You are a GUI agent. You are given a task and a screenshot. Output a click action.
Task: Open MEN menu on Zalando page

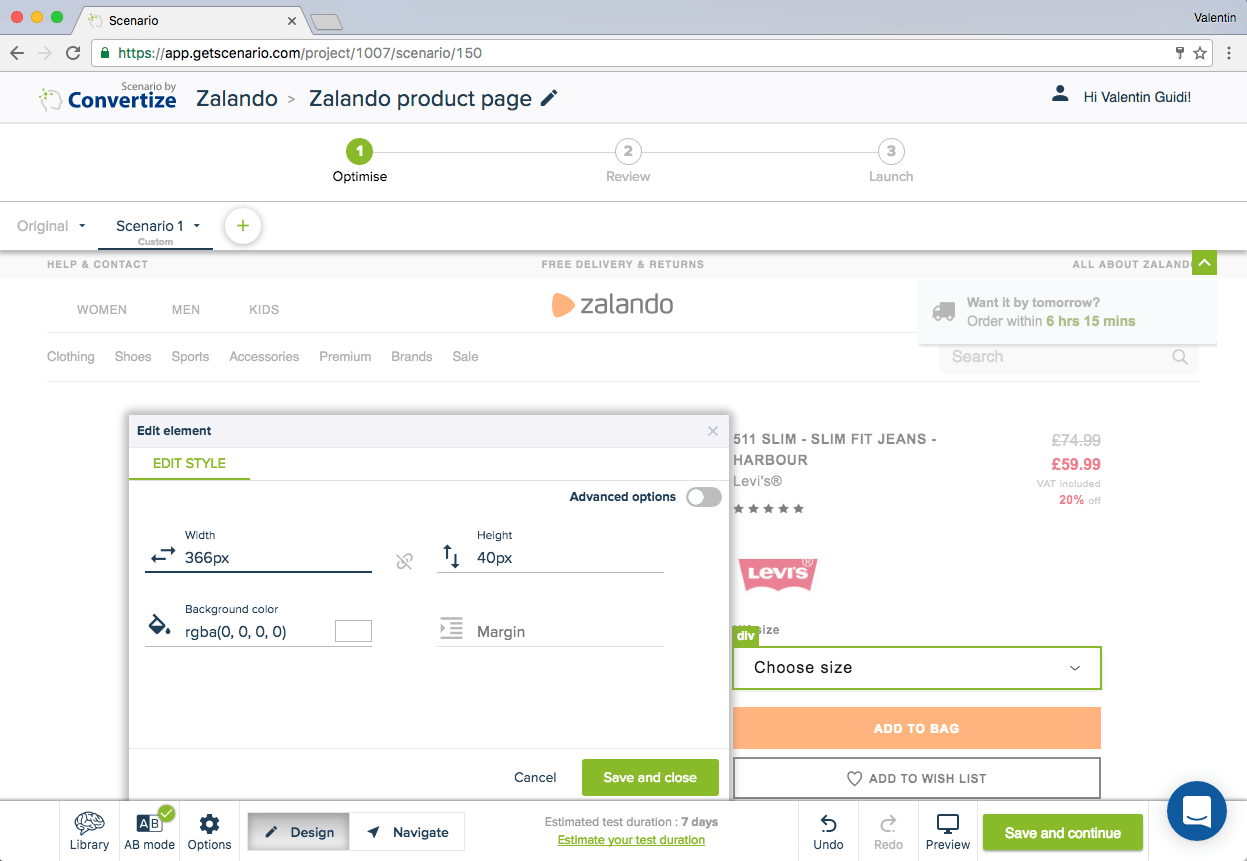coord(186,310)
